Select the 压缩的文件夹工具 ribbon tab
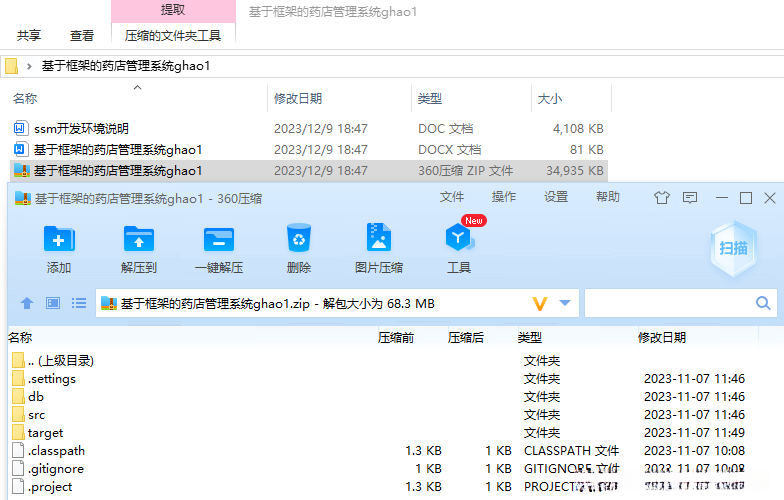The image size is (784, 500). tap(173, 36)
